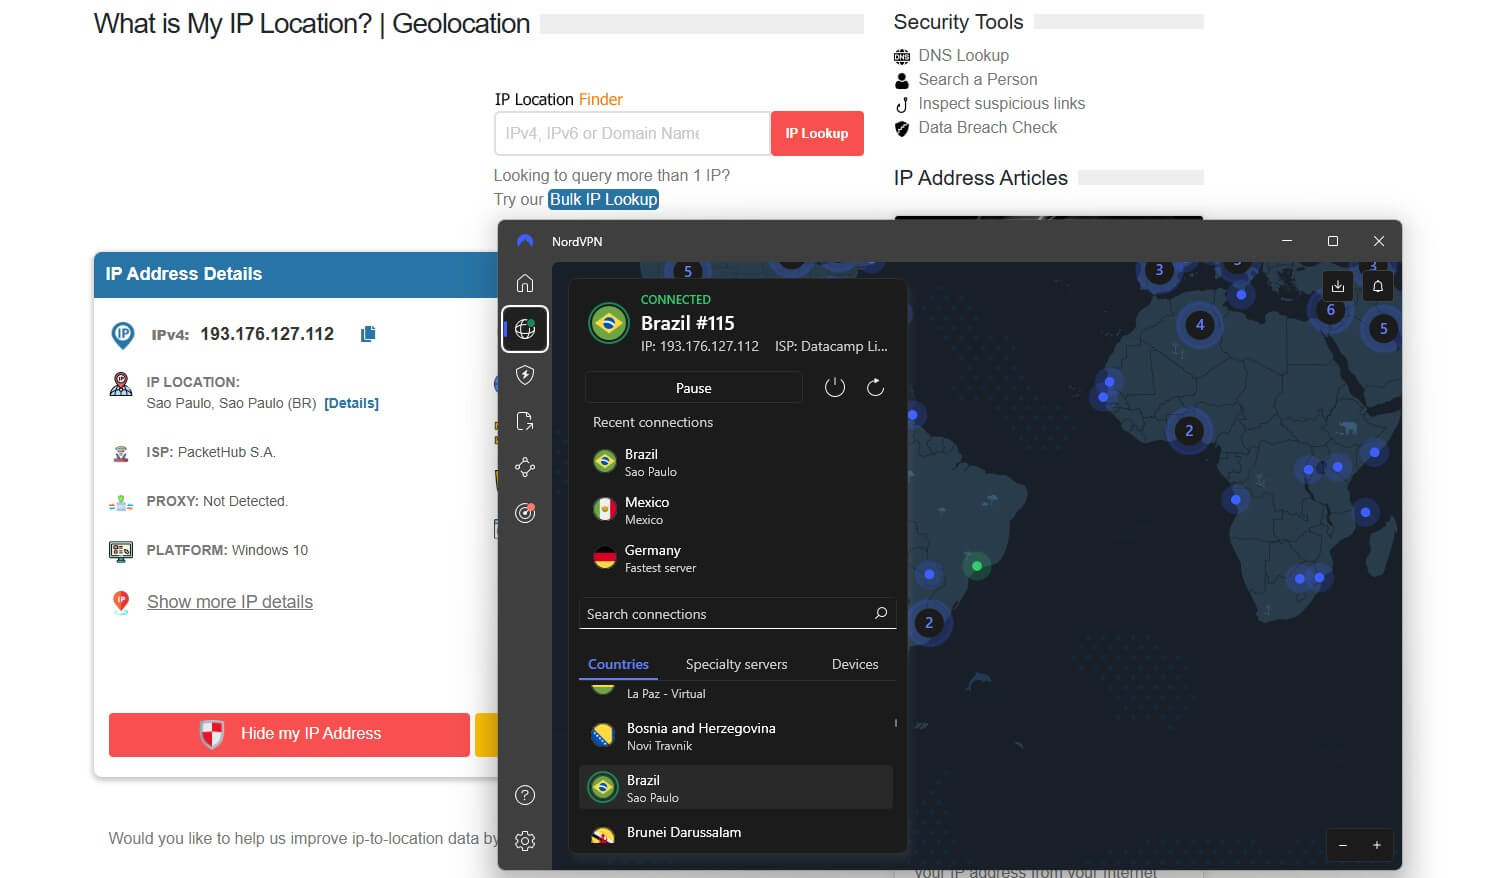This screenshot has height=878, width=1501.
Task: Select Brazil Sao Paulo in country list
Action: tap(736, 788)
